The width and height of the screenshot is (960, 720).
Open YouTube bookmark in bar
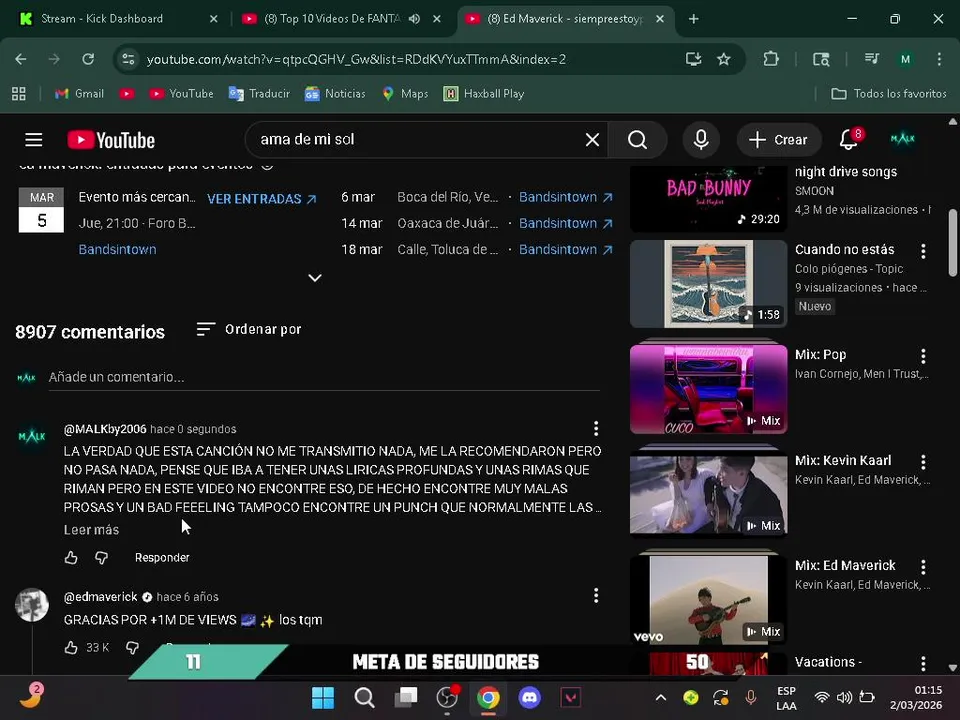[182, 94]
